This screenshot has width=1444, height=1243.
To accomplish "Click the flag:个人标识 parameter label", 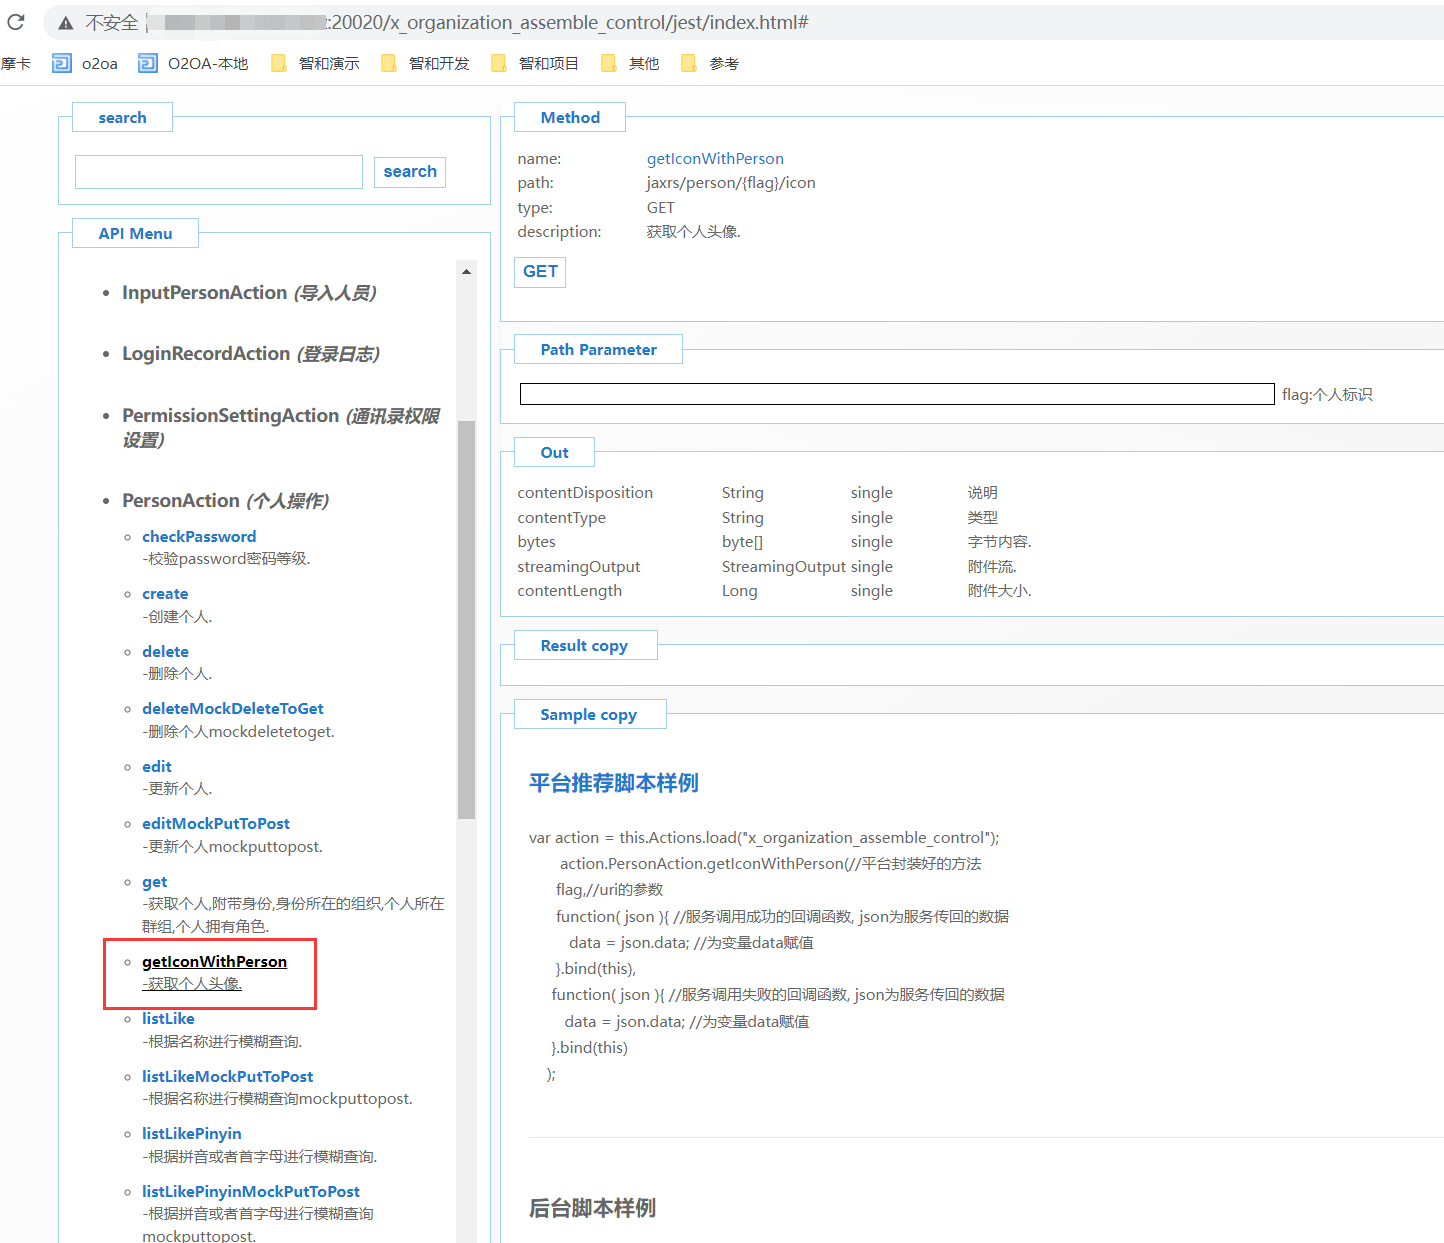I will click(1327, 395).
